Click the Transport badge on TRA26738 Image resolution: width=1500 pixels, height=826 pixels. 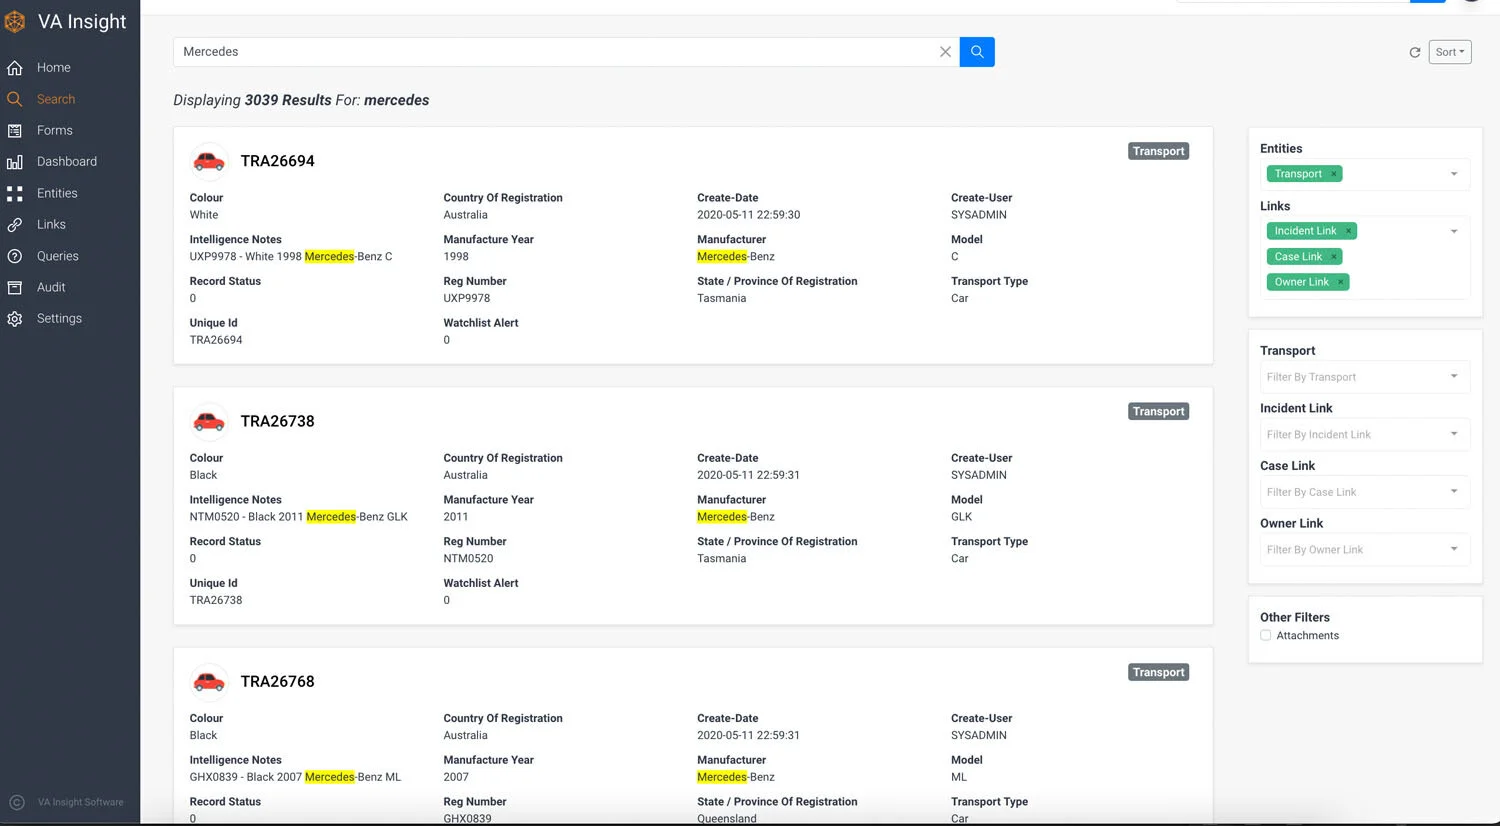point(1158,411)
